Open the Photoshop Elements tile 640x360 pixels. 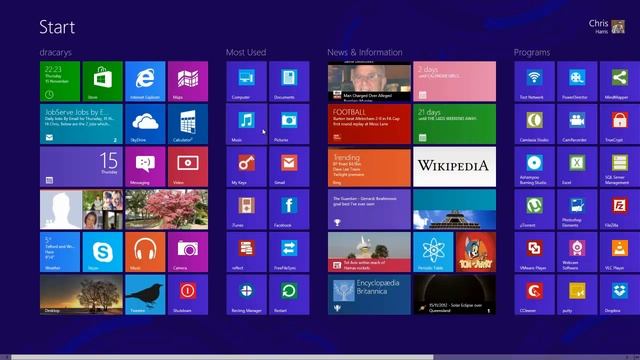[577, 209]
